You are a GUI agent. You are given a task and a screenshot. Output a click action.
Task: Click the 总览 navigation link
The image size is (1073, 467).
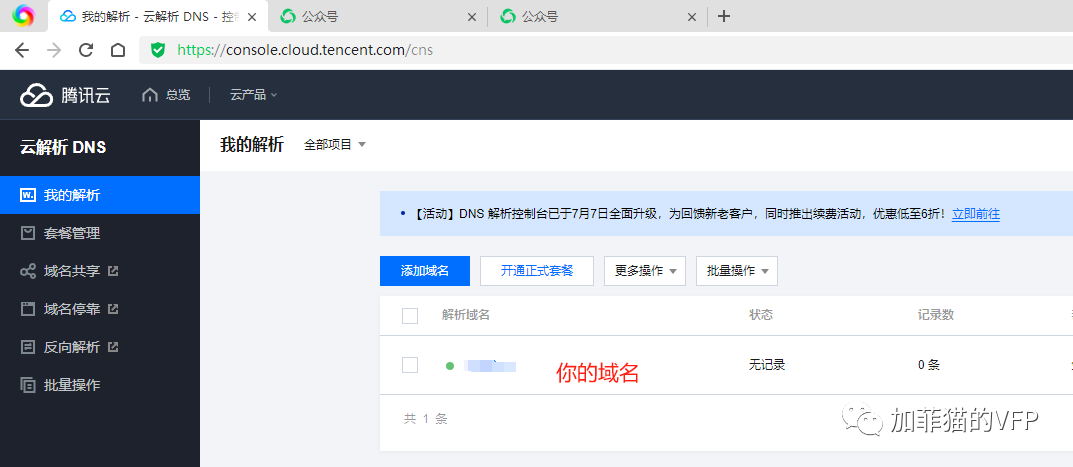(x=166, y=95)
